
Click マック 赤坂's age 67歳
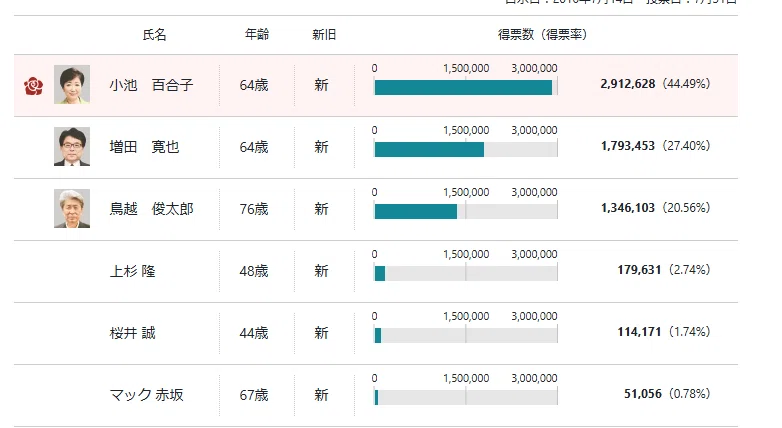pos(254,395)
